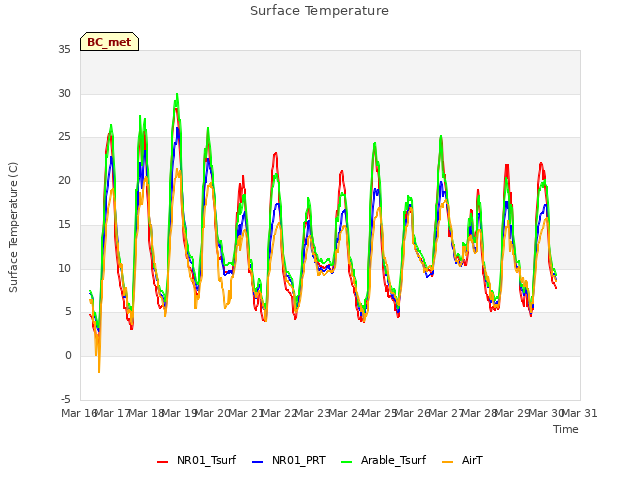Click the Mar 22 x-axis tick label
The width and height of the screenshot is (640, 480).
(280, 413)
